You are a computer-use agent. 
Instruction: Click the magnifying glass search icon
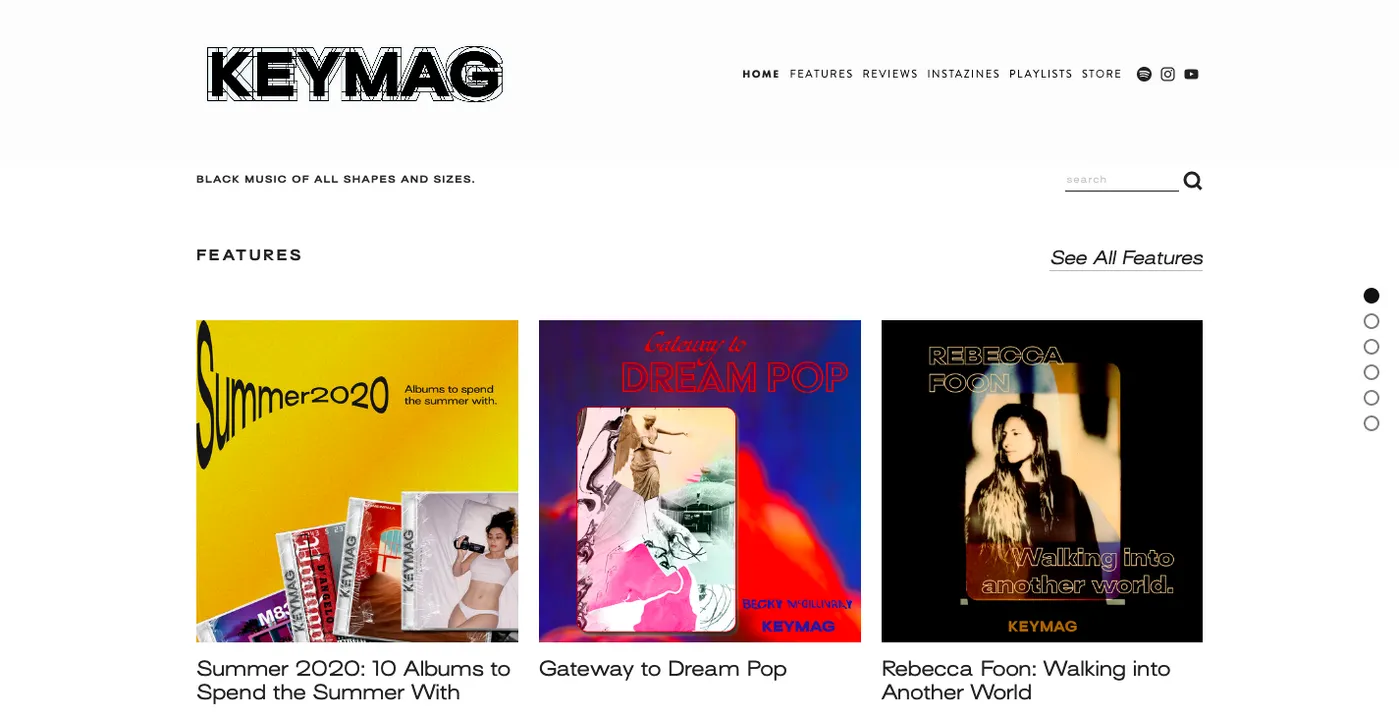[1192, 180]
